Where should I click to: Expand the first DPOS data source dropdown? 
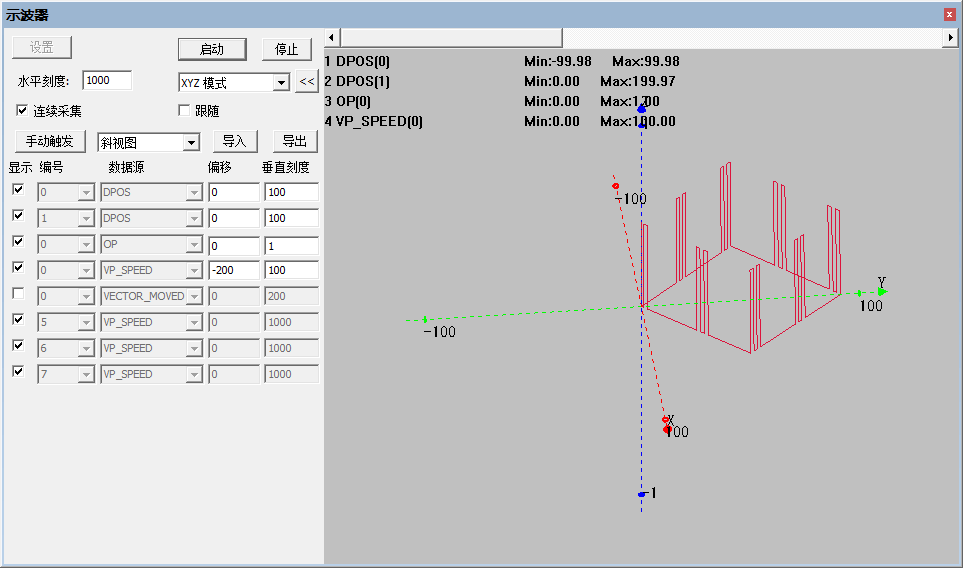194,192
